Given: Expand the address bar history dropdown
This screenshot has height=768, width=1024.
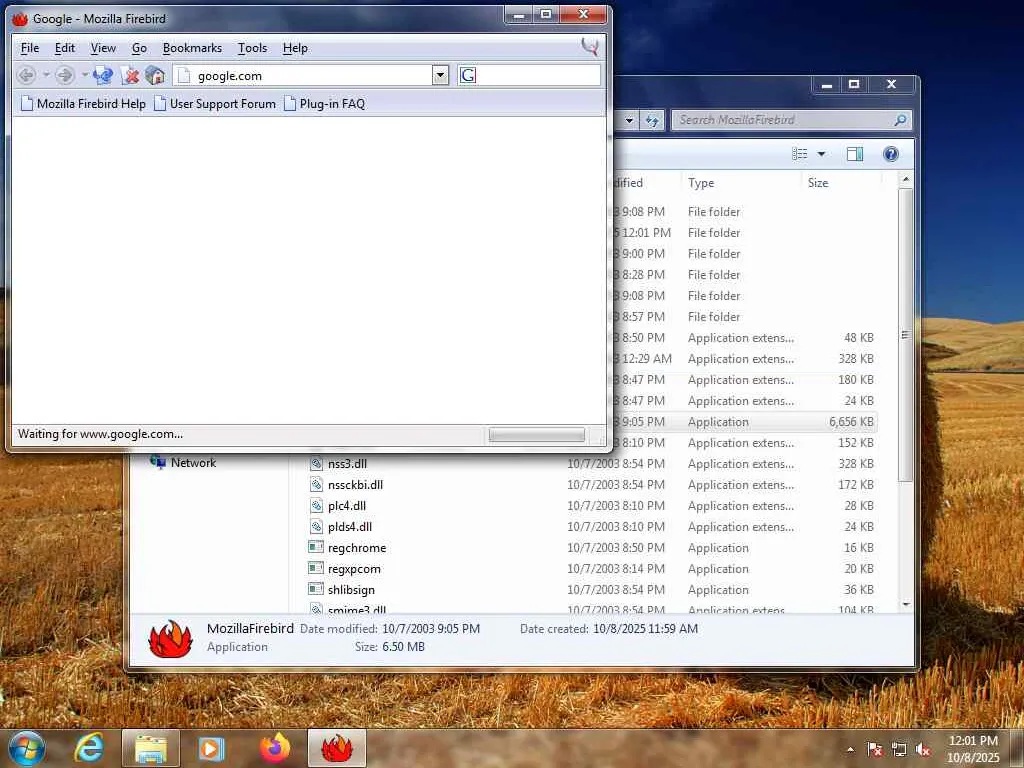Looking at the screenshot, I should tap(440, 75).
